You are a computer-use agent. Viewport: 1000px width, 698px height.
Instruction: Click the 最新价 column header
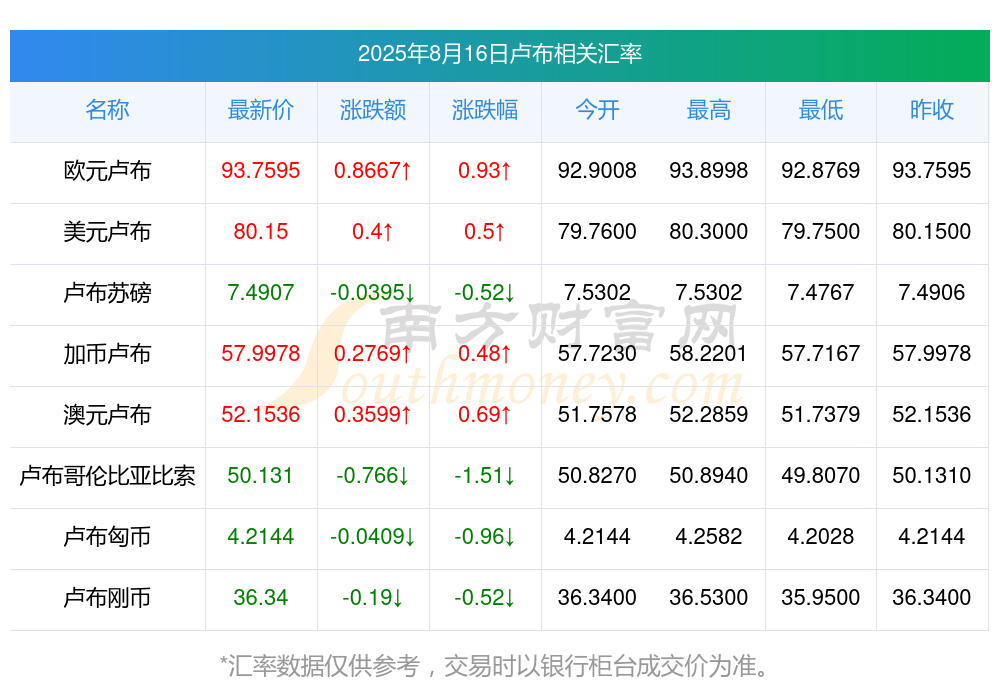pos(261,110)
